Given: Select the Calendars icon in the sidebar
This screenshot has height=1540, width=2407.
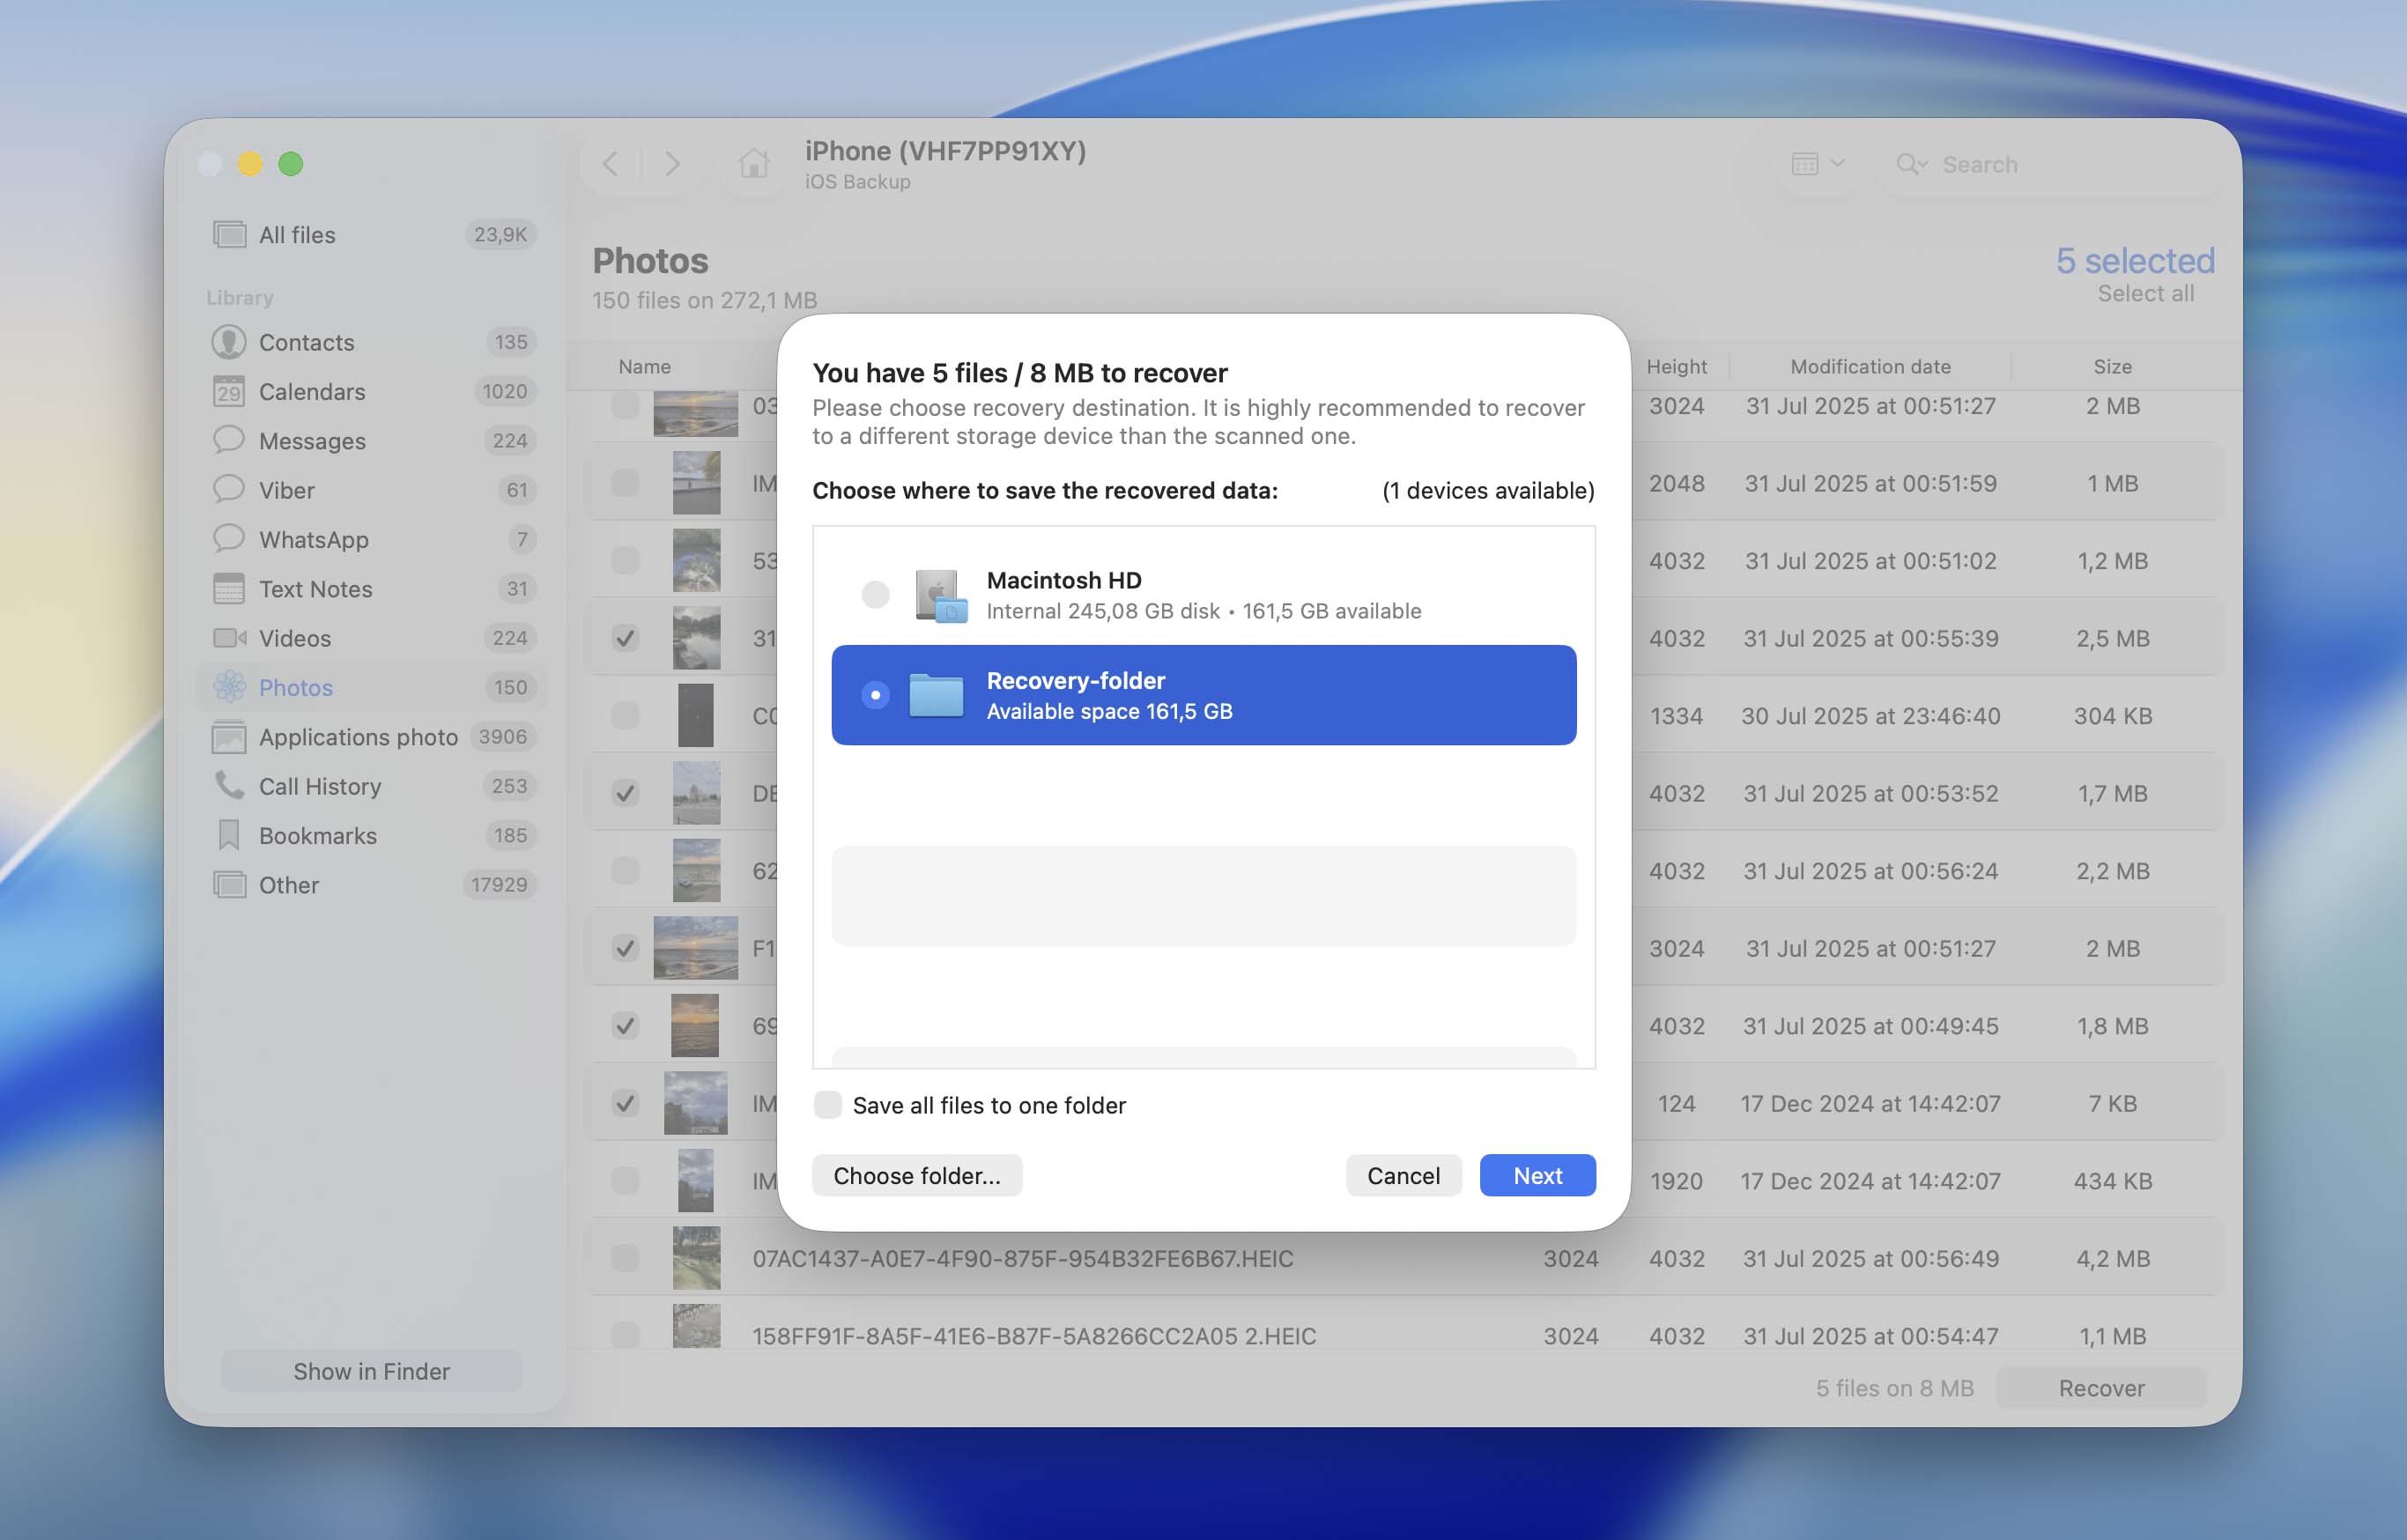Looking at the screenshot, I should pos(229,391).
